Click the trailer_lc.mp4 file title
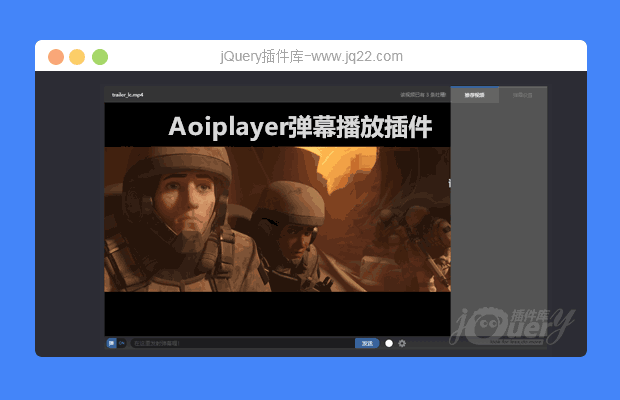The height and width of the screenshot is (400, 620). [x=128, y=95]
